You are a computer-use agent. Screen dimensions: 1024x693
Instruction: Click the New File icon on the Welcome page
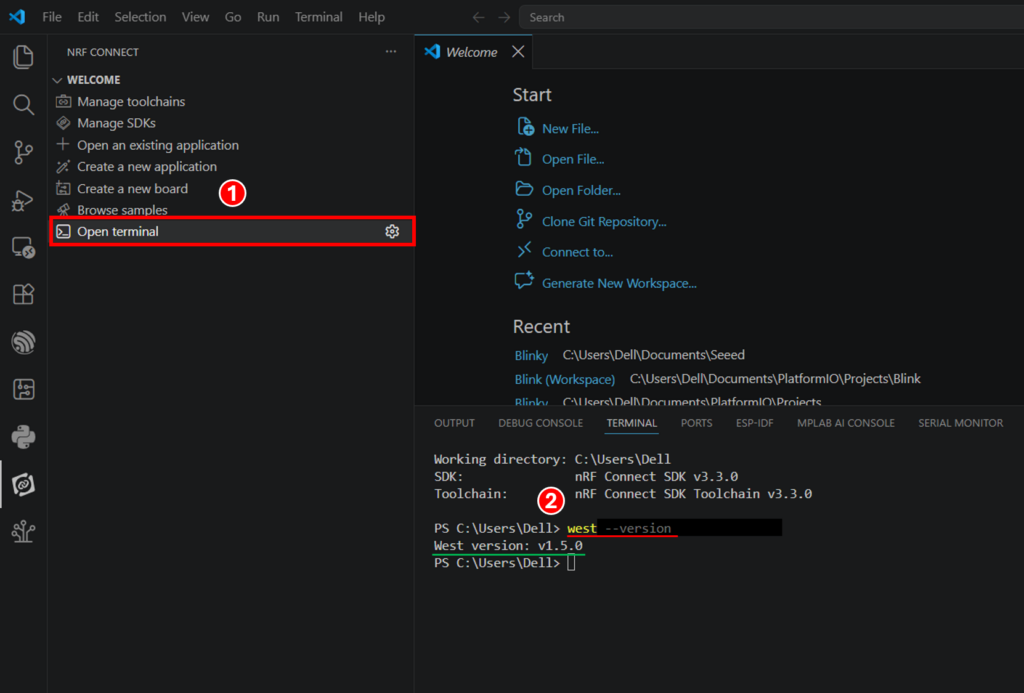coord(525,127)
